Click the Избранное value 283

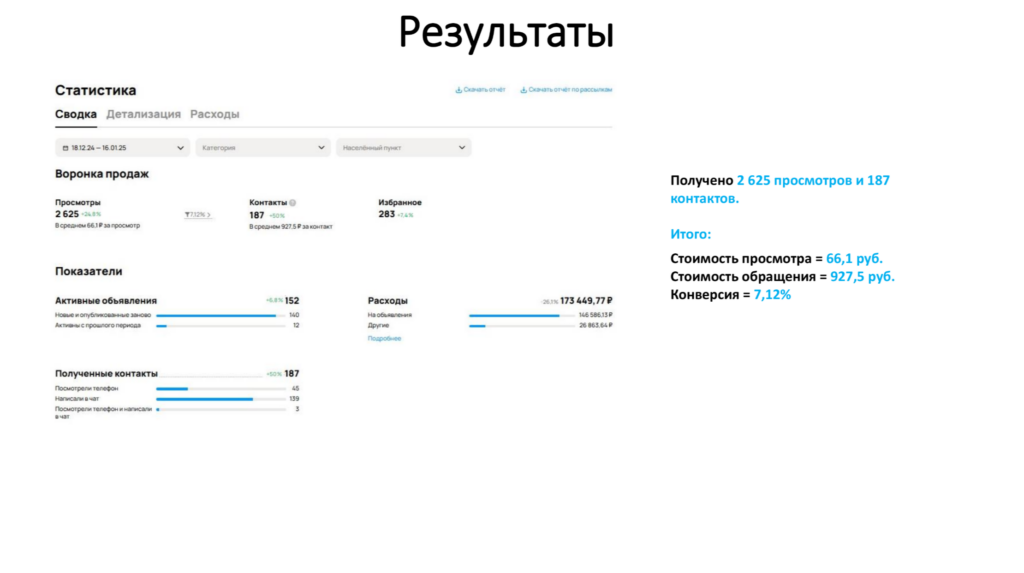pos(387,214)
